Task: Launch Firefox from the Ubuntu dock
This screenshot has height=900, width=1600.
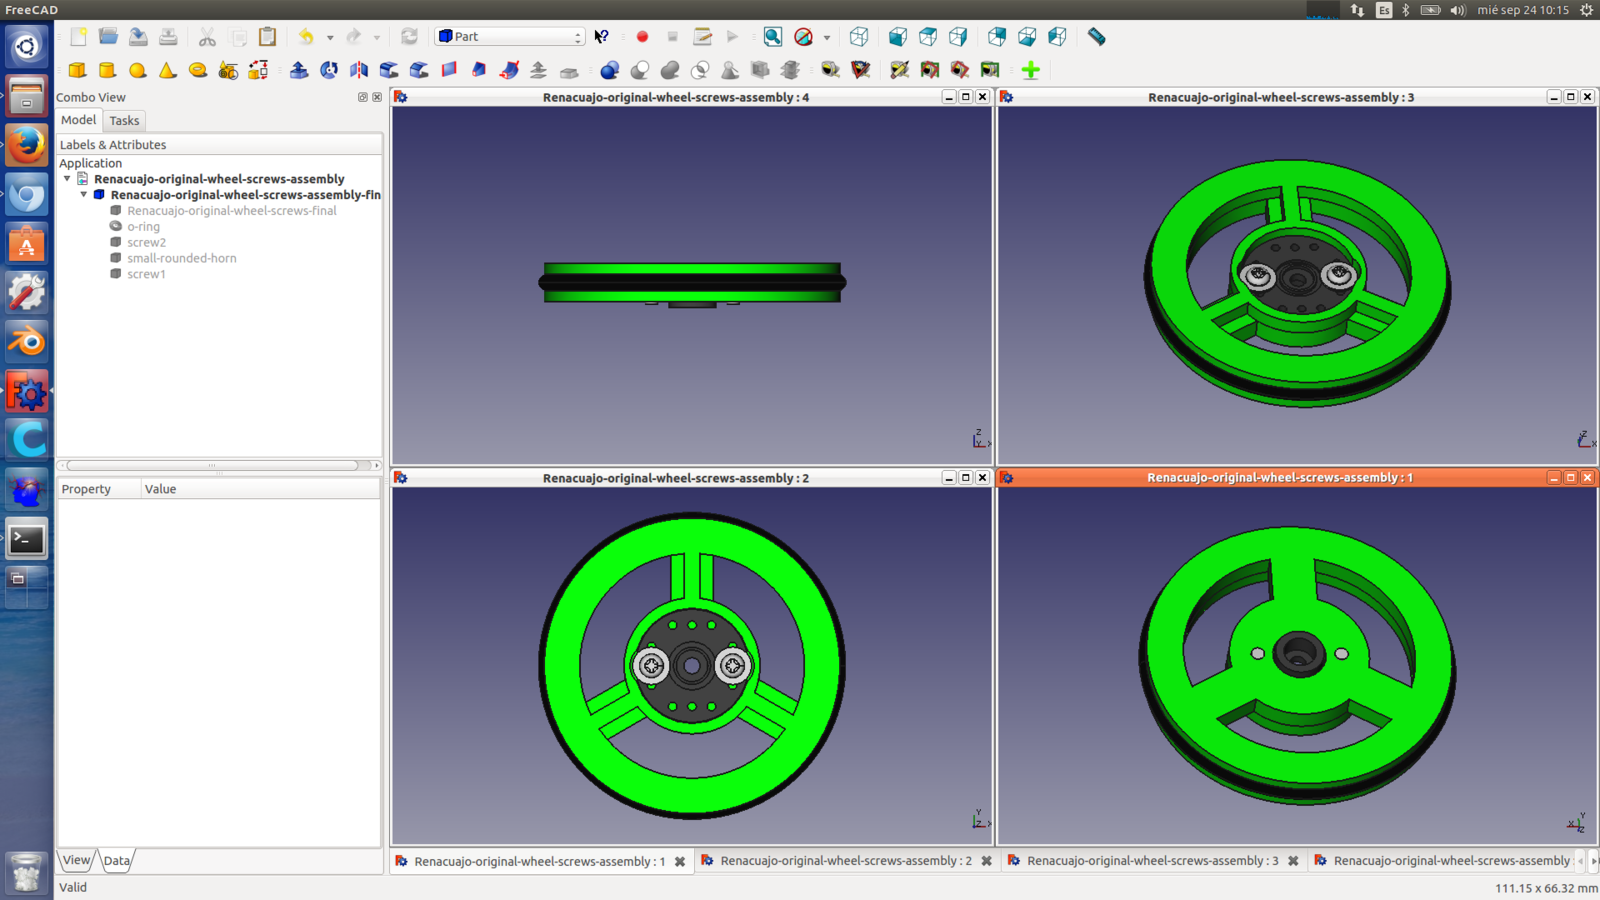Action: [x=27, y=145]
